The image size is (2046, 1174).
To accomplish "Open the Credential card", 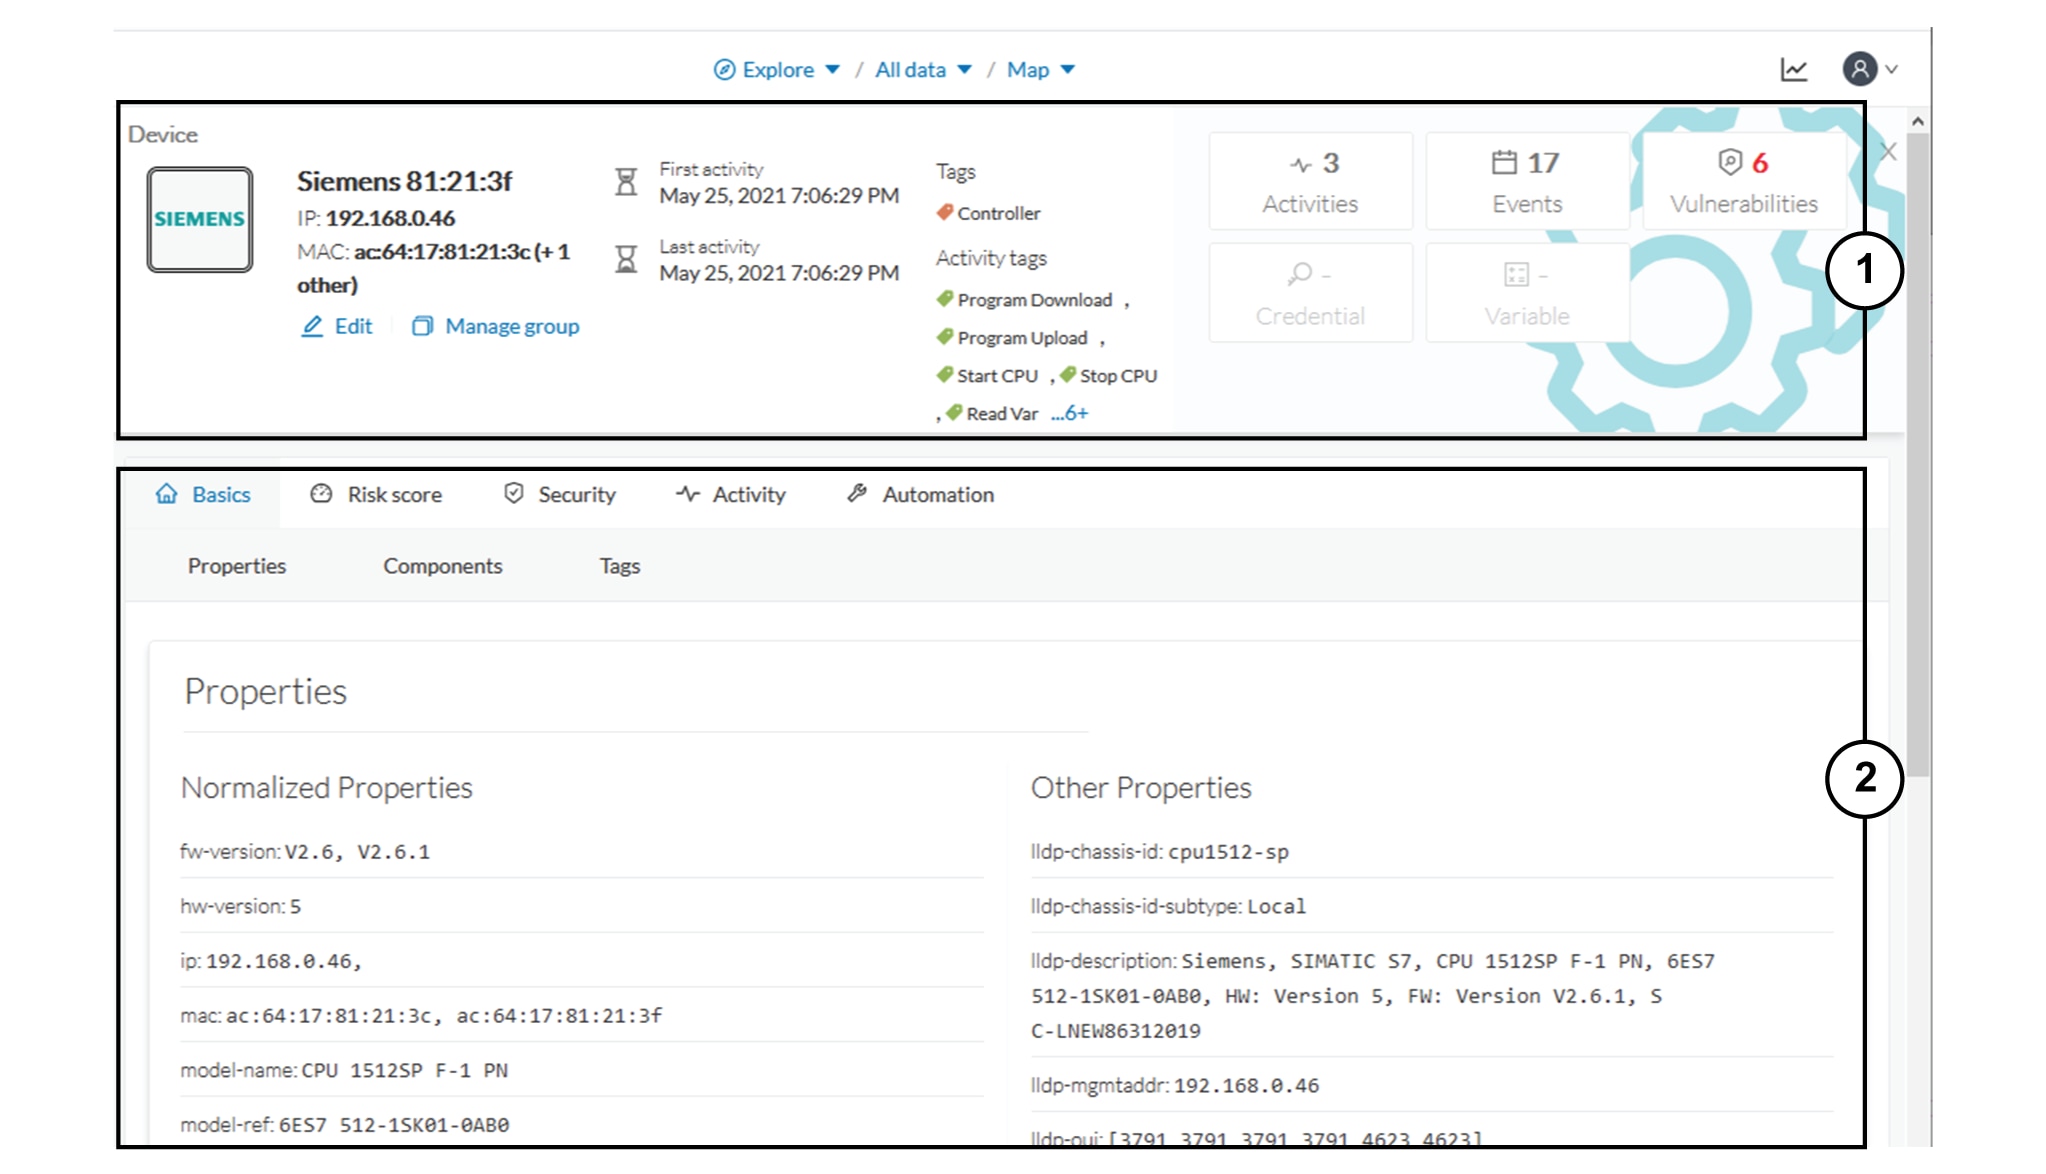I will (x=1311, y=293).
